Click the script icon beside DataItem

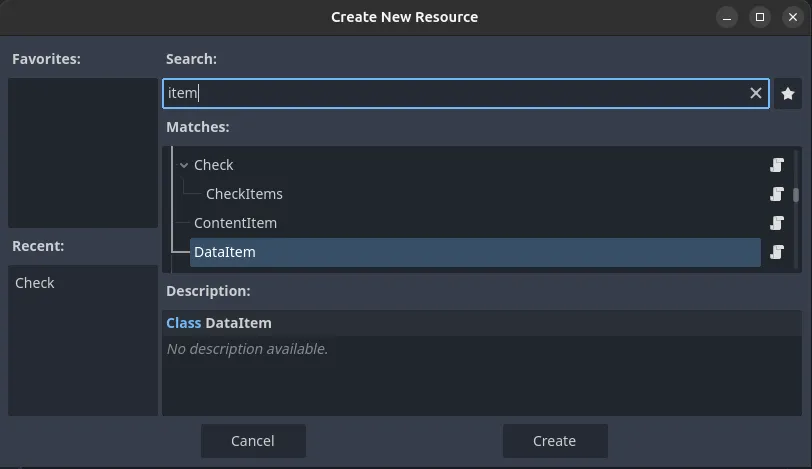tap(776, 252)
